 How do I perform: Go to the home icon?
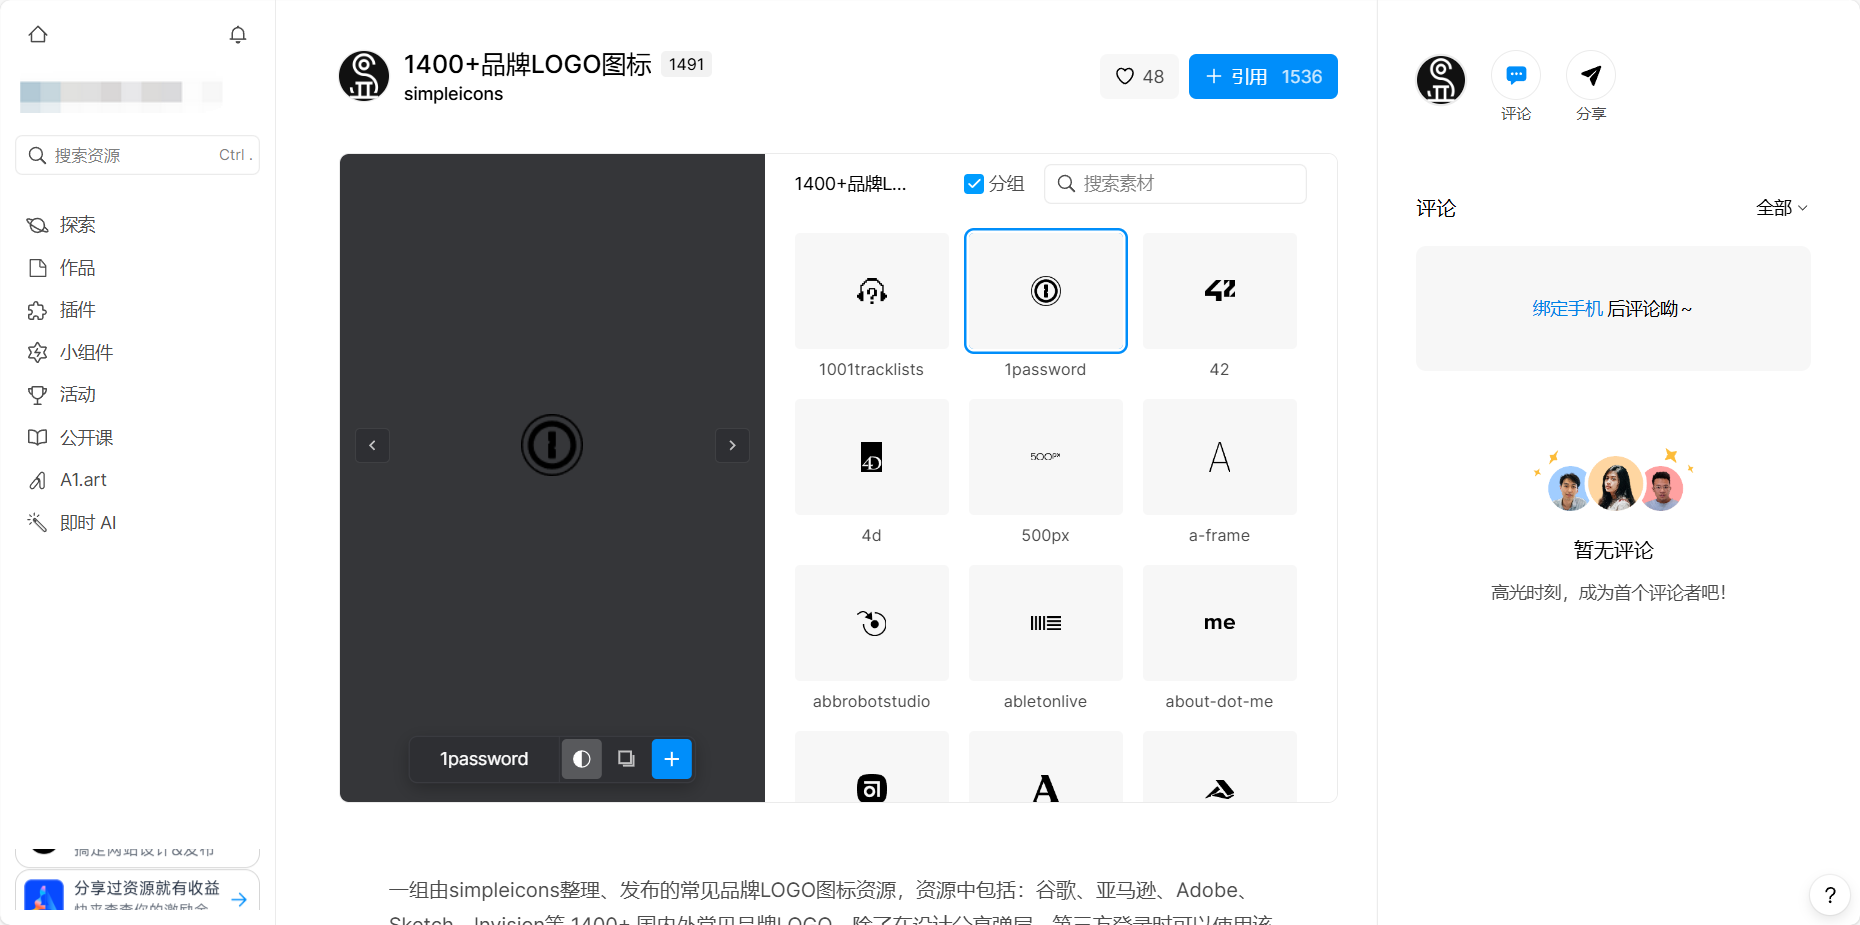(x=38, y=35)
